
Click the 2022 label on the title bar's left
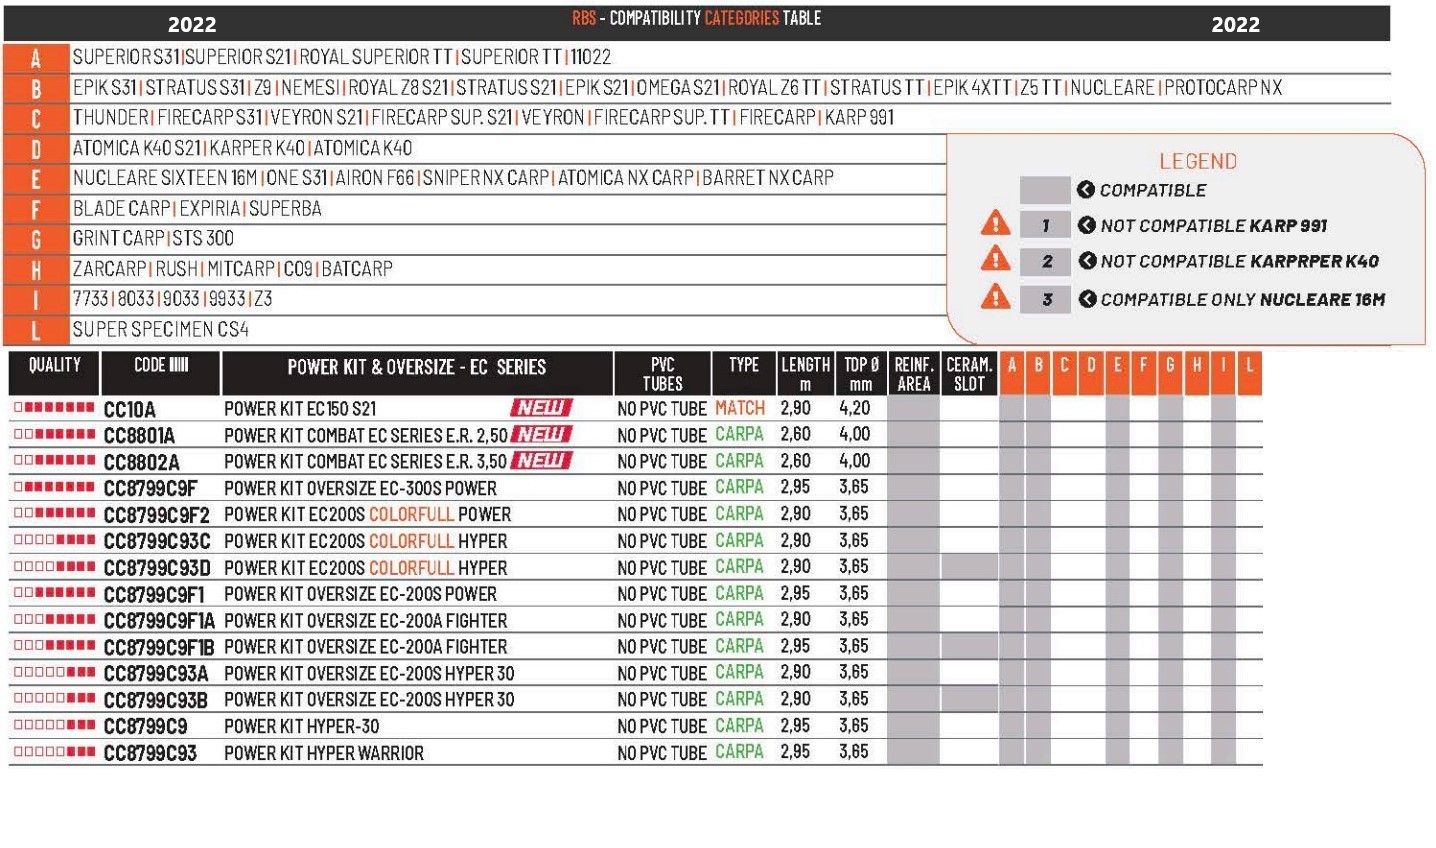click(x=192, y=25)
